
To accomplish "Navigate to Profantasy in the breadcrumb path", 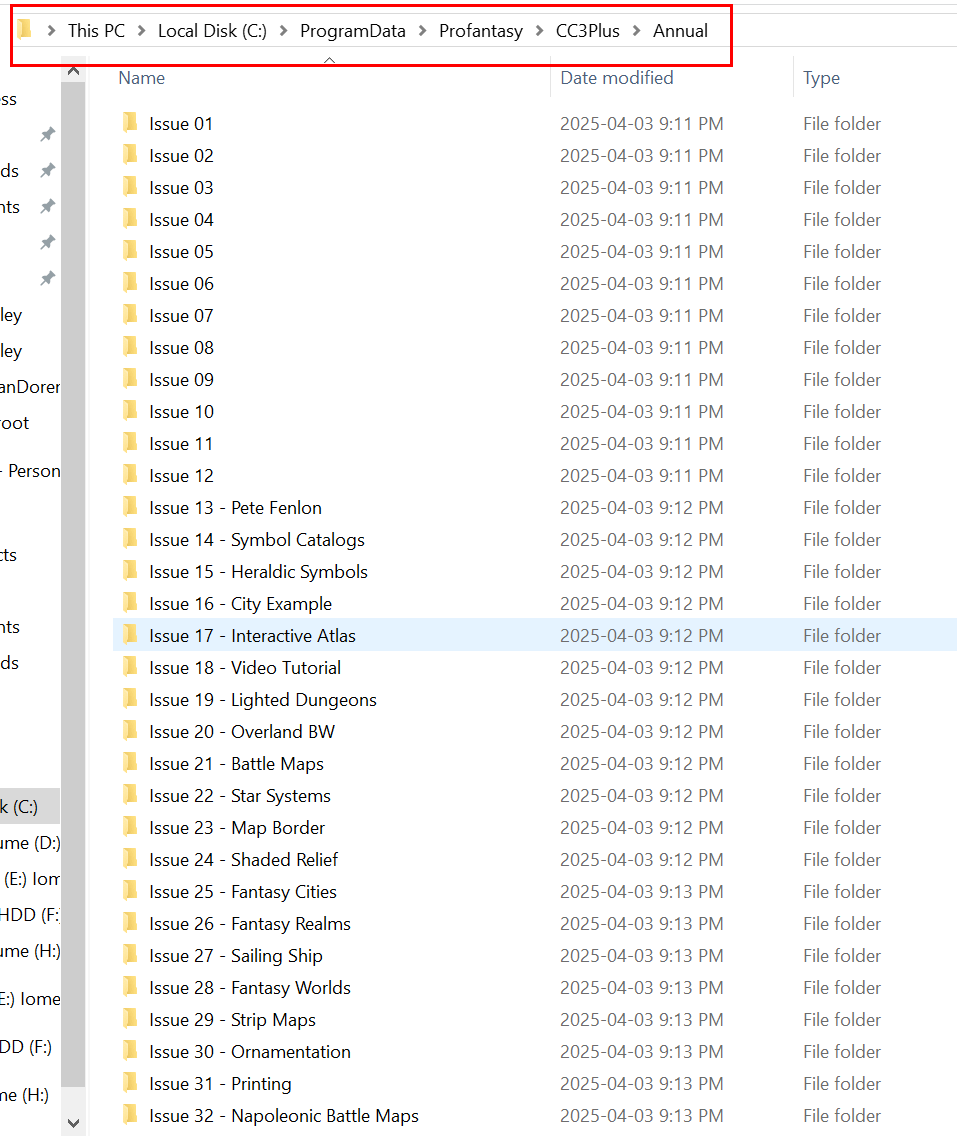I will tap(480, 31).
